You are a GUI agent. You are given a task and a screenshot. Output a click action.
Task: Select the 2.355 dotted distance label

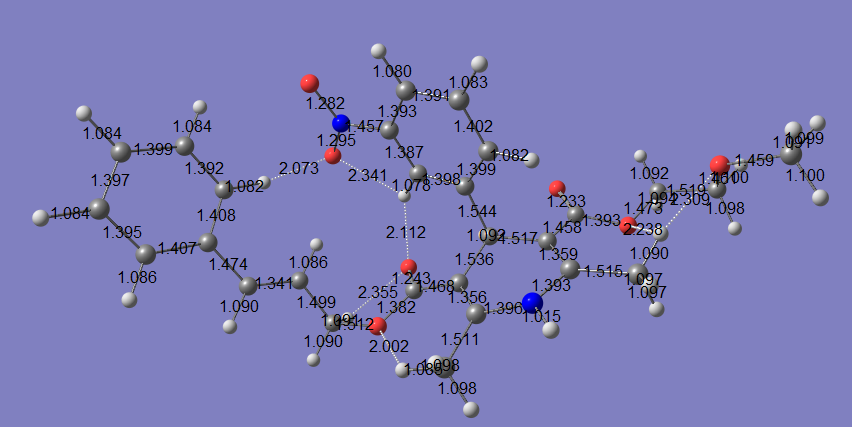tap(377, 292)
